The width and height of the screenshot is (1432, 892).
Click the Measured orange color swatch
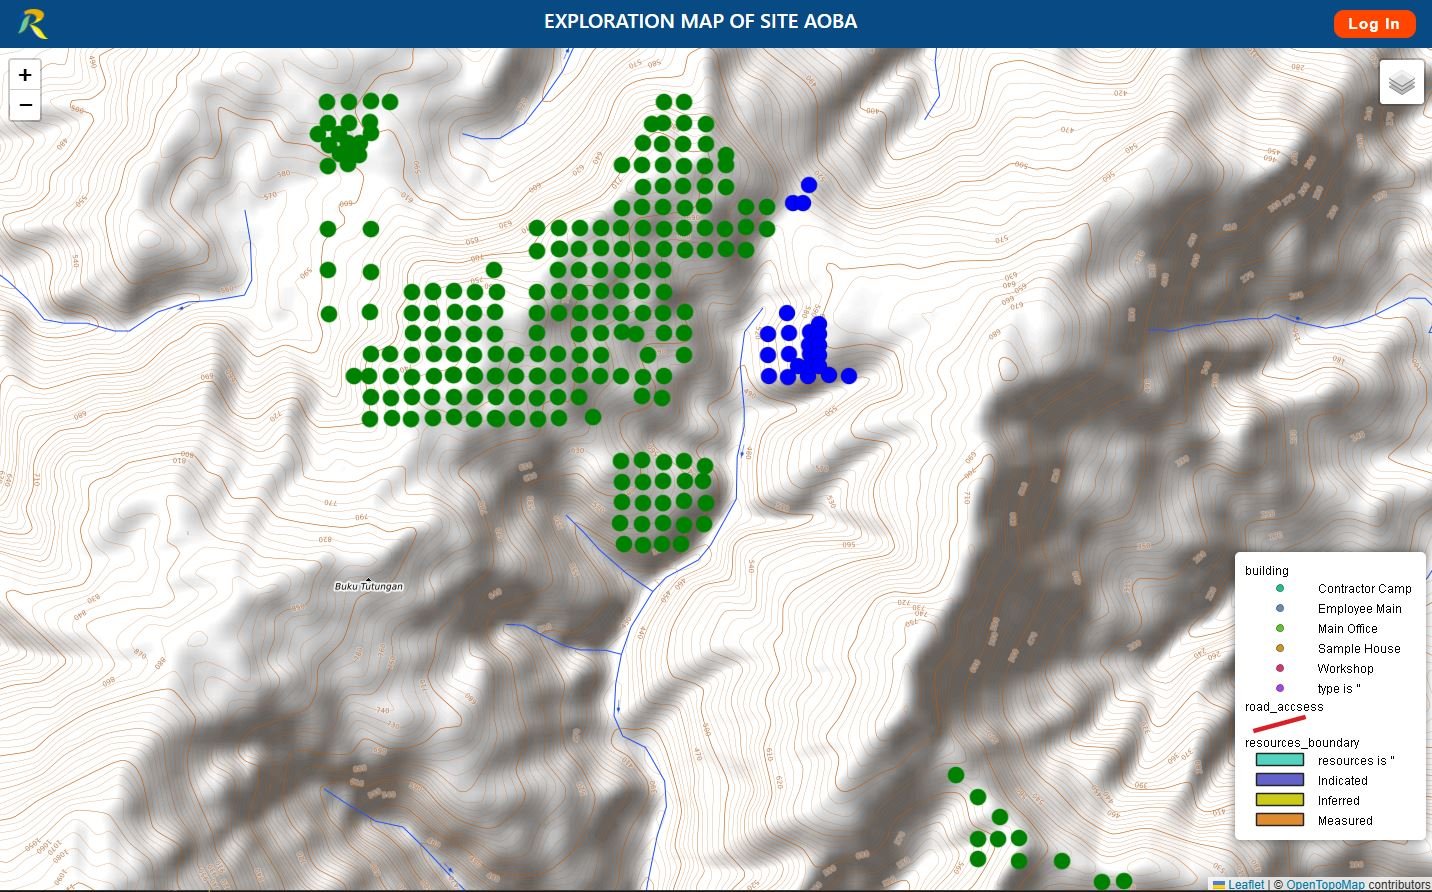pos(1280,820)
